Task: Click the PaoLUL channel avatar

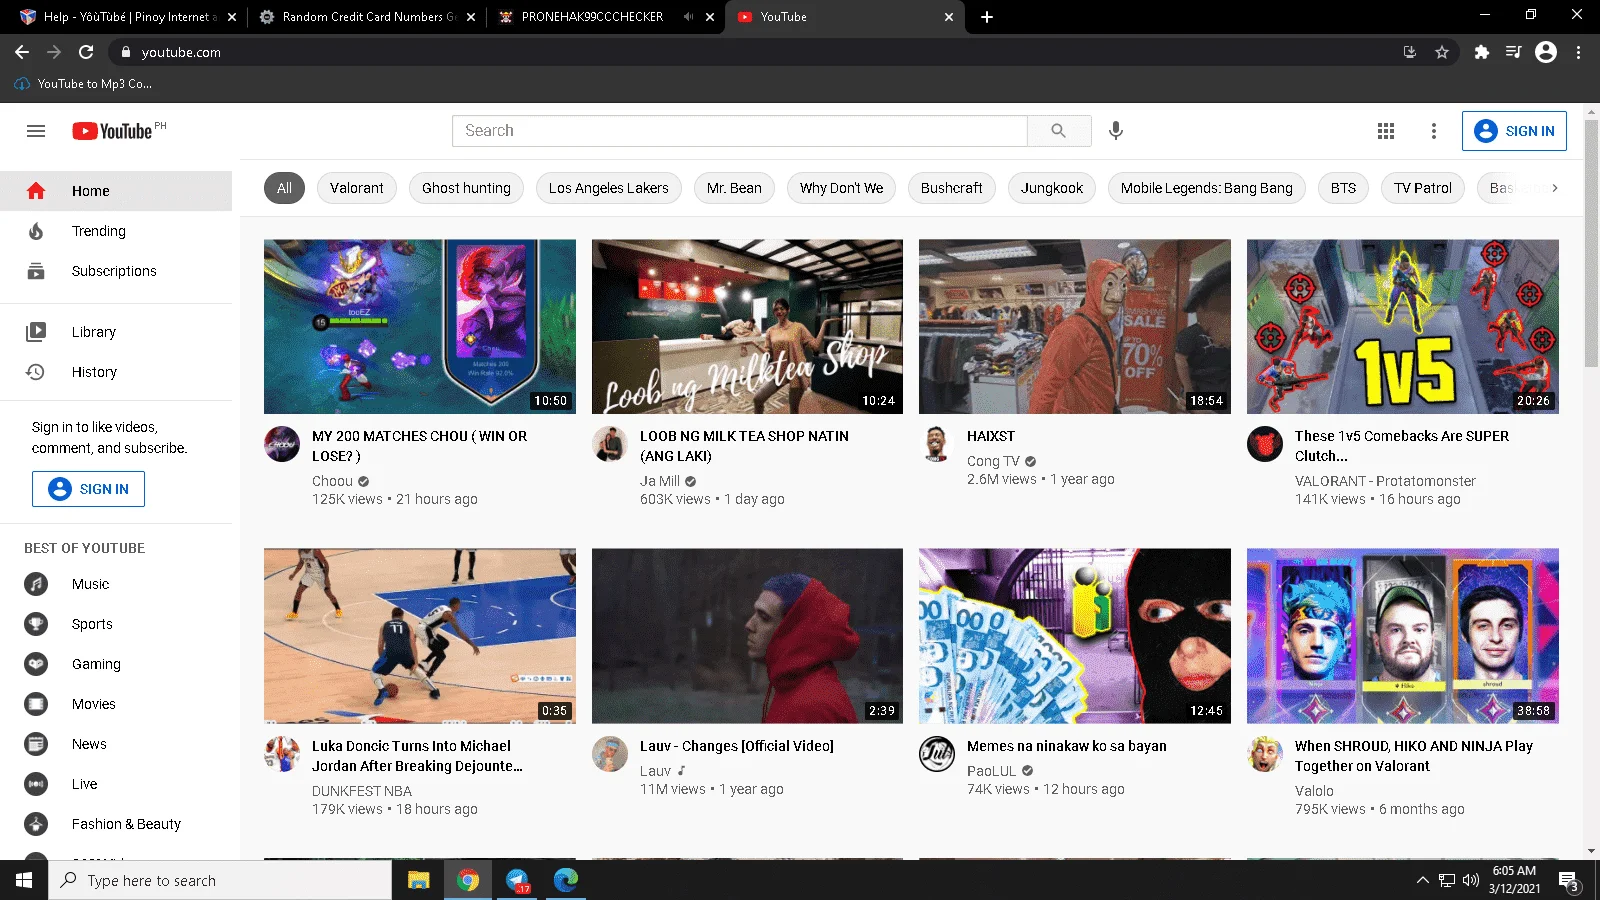Action: point(937,754)
